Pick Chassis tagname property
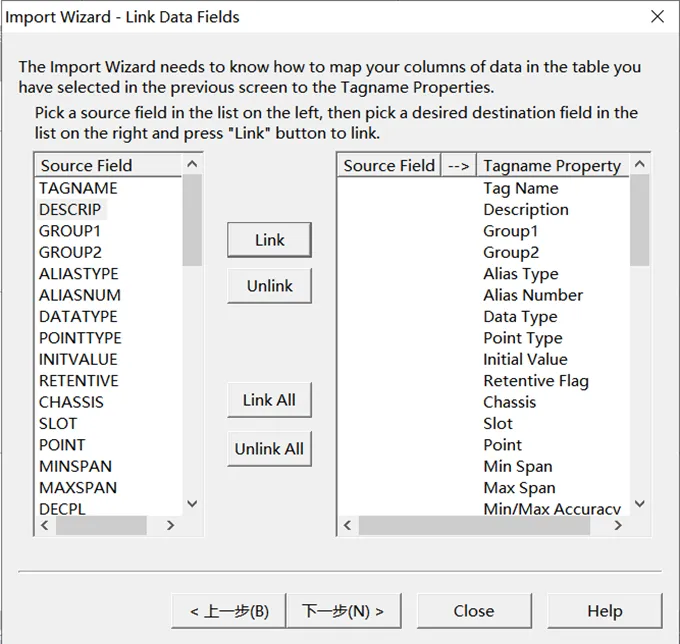680x644 pixels. (x=510, y=402)
